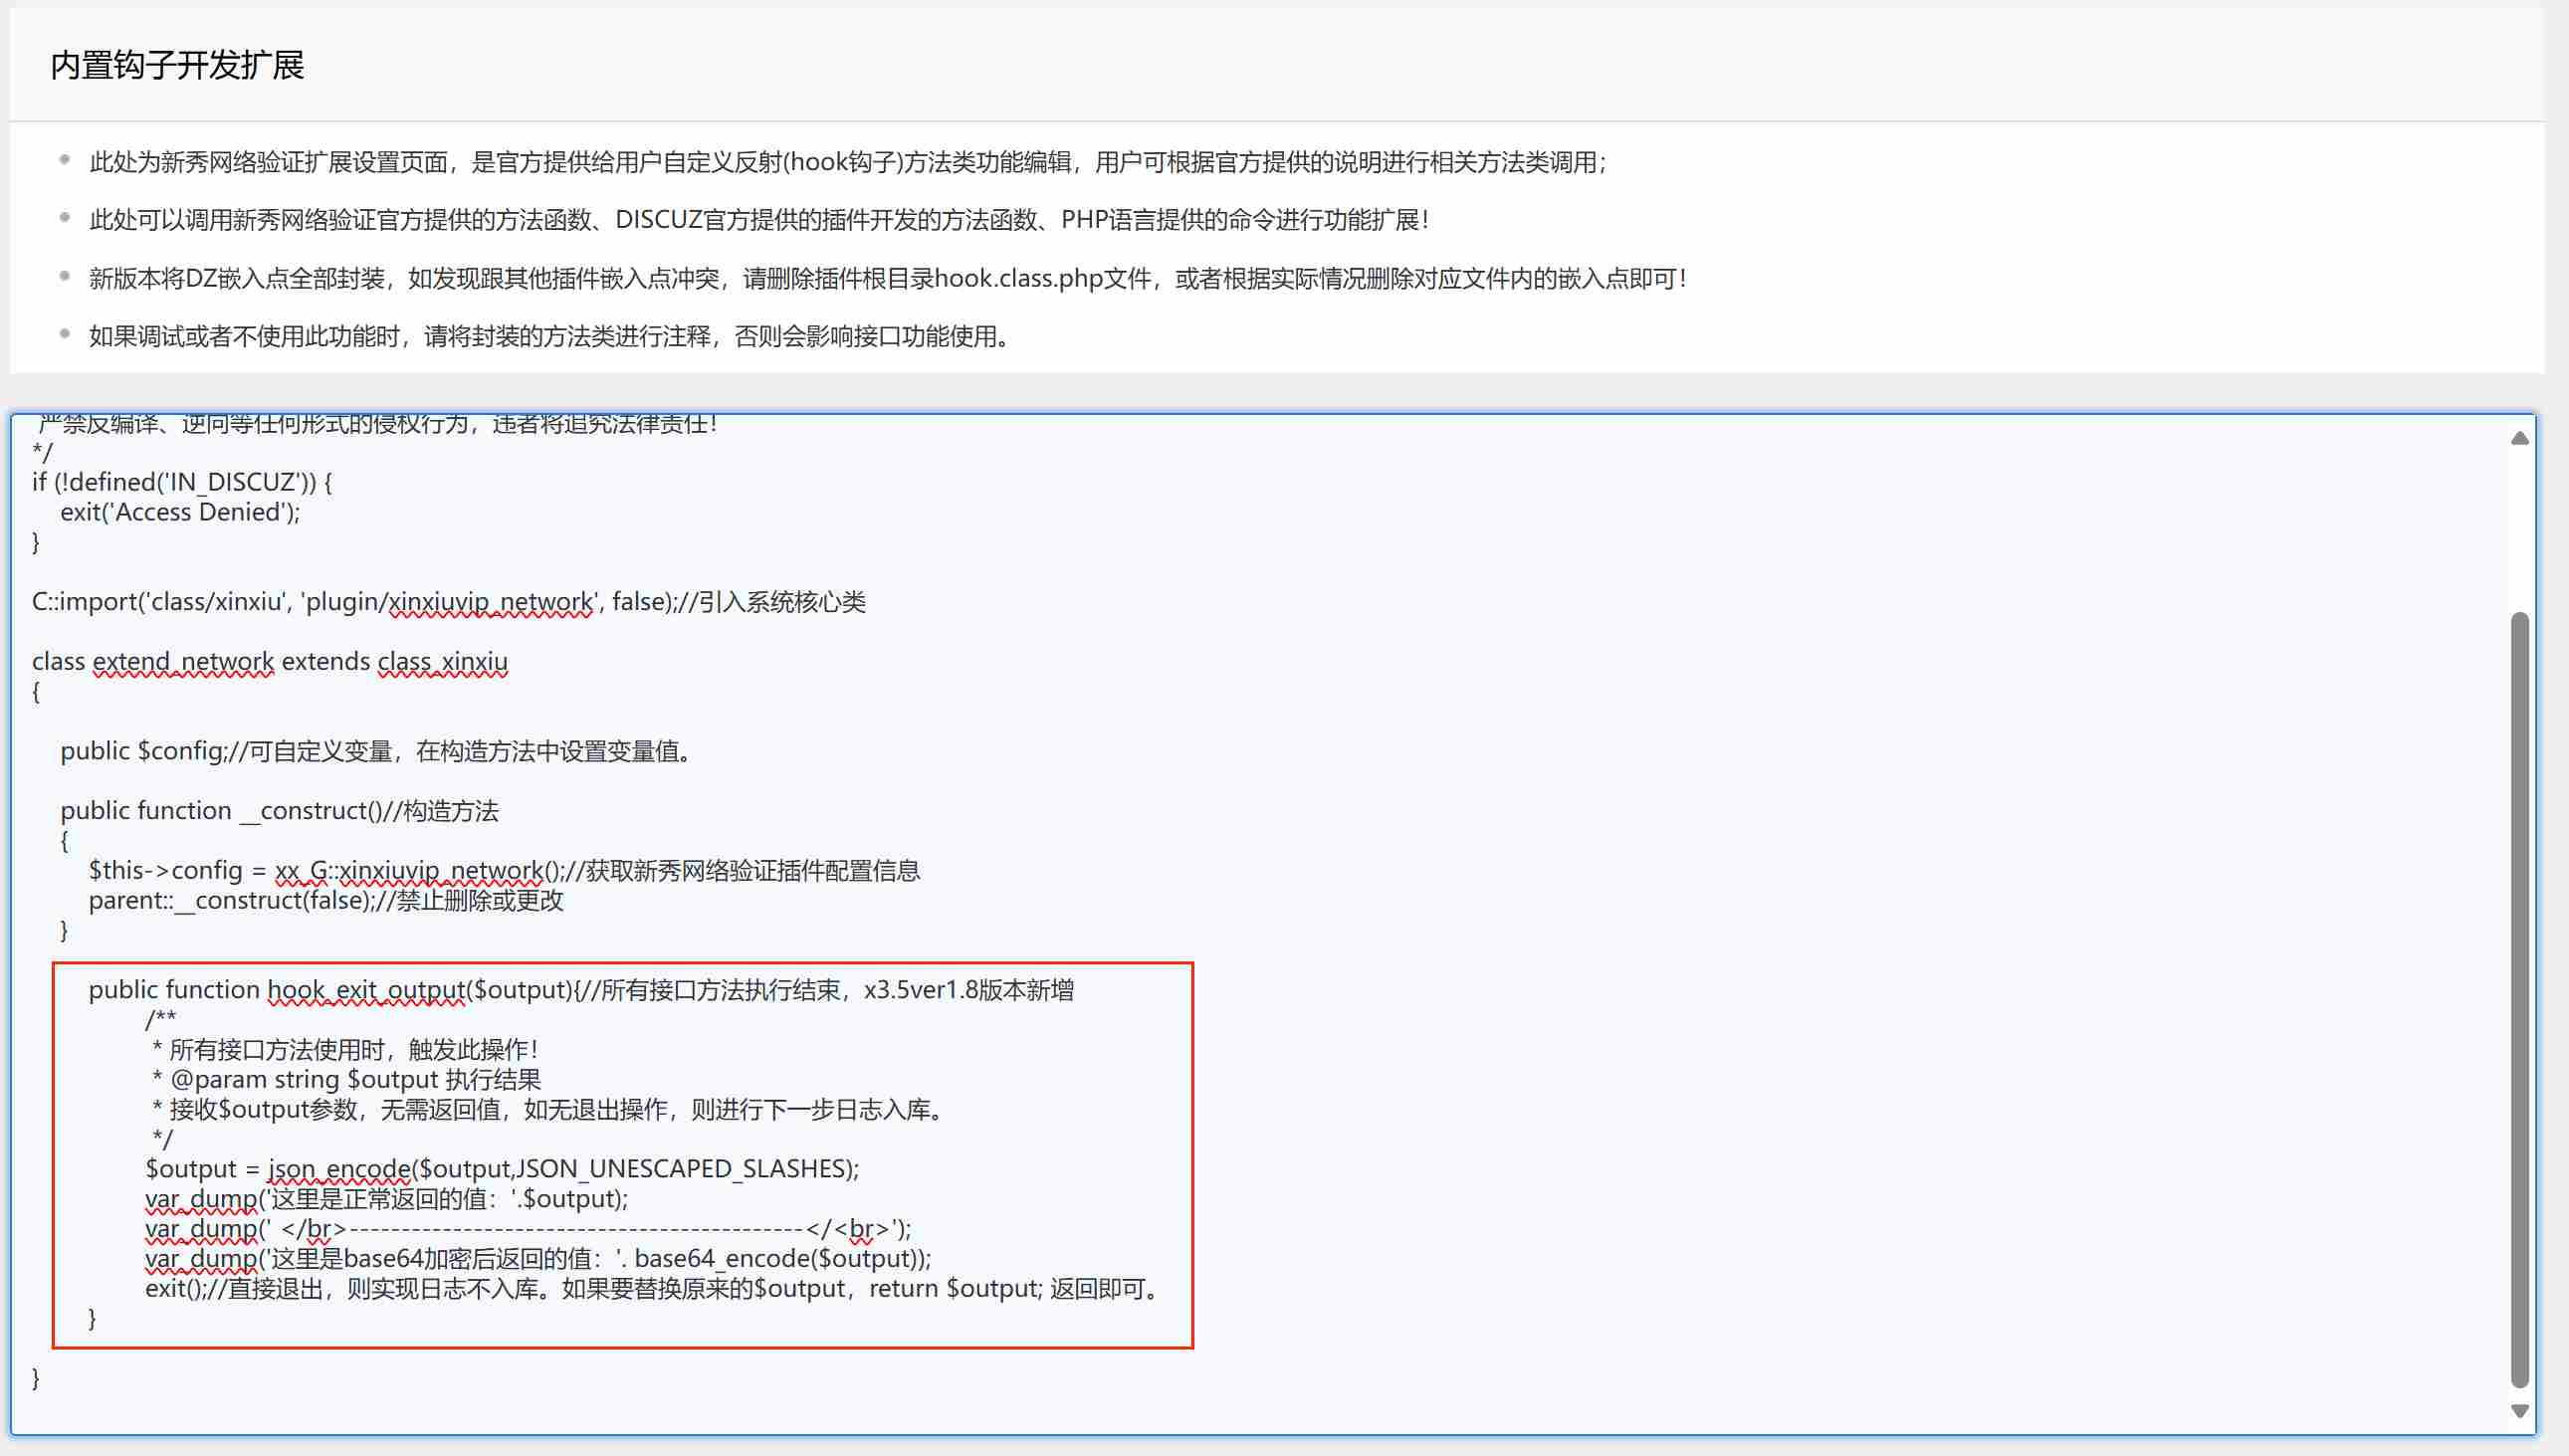
Task: Click the final closing brace of the class
Action: coord(36,1378)
